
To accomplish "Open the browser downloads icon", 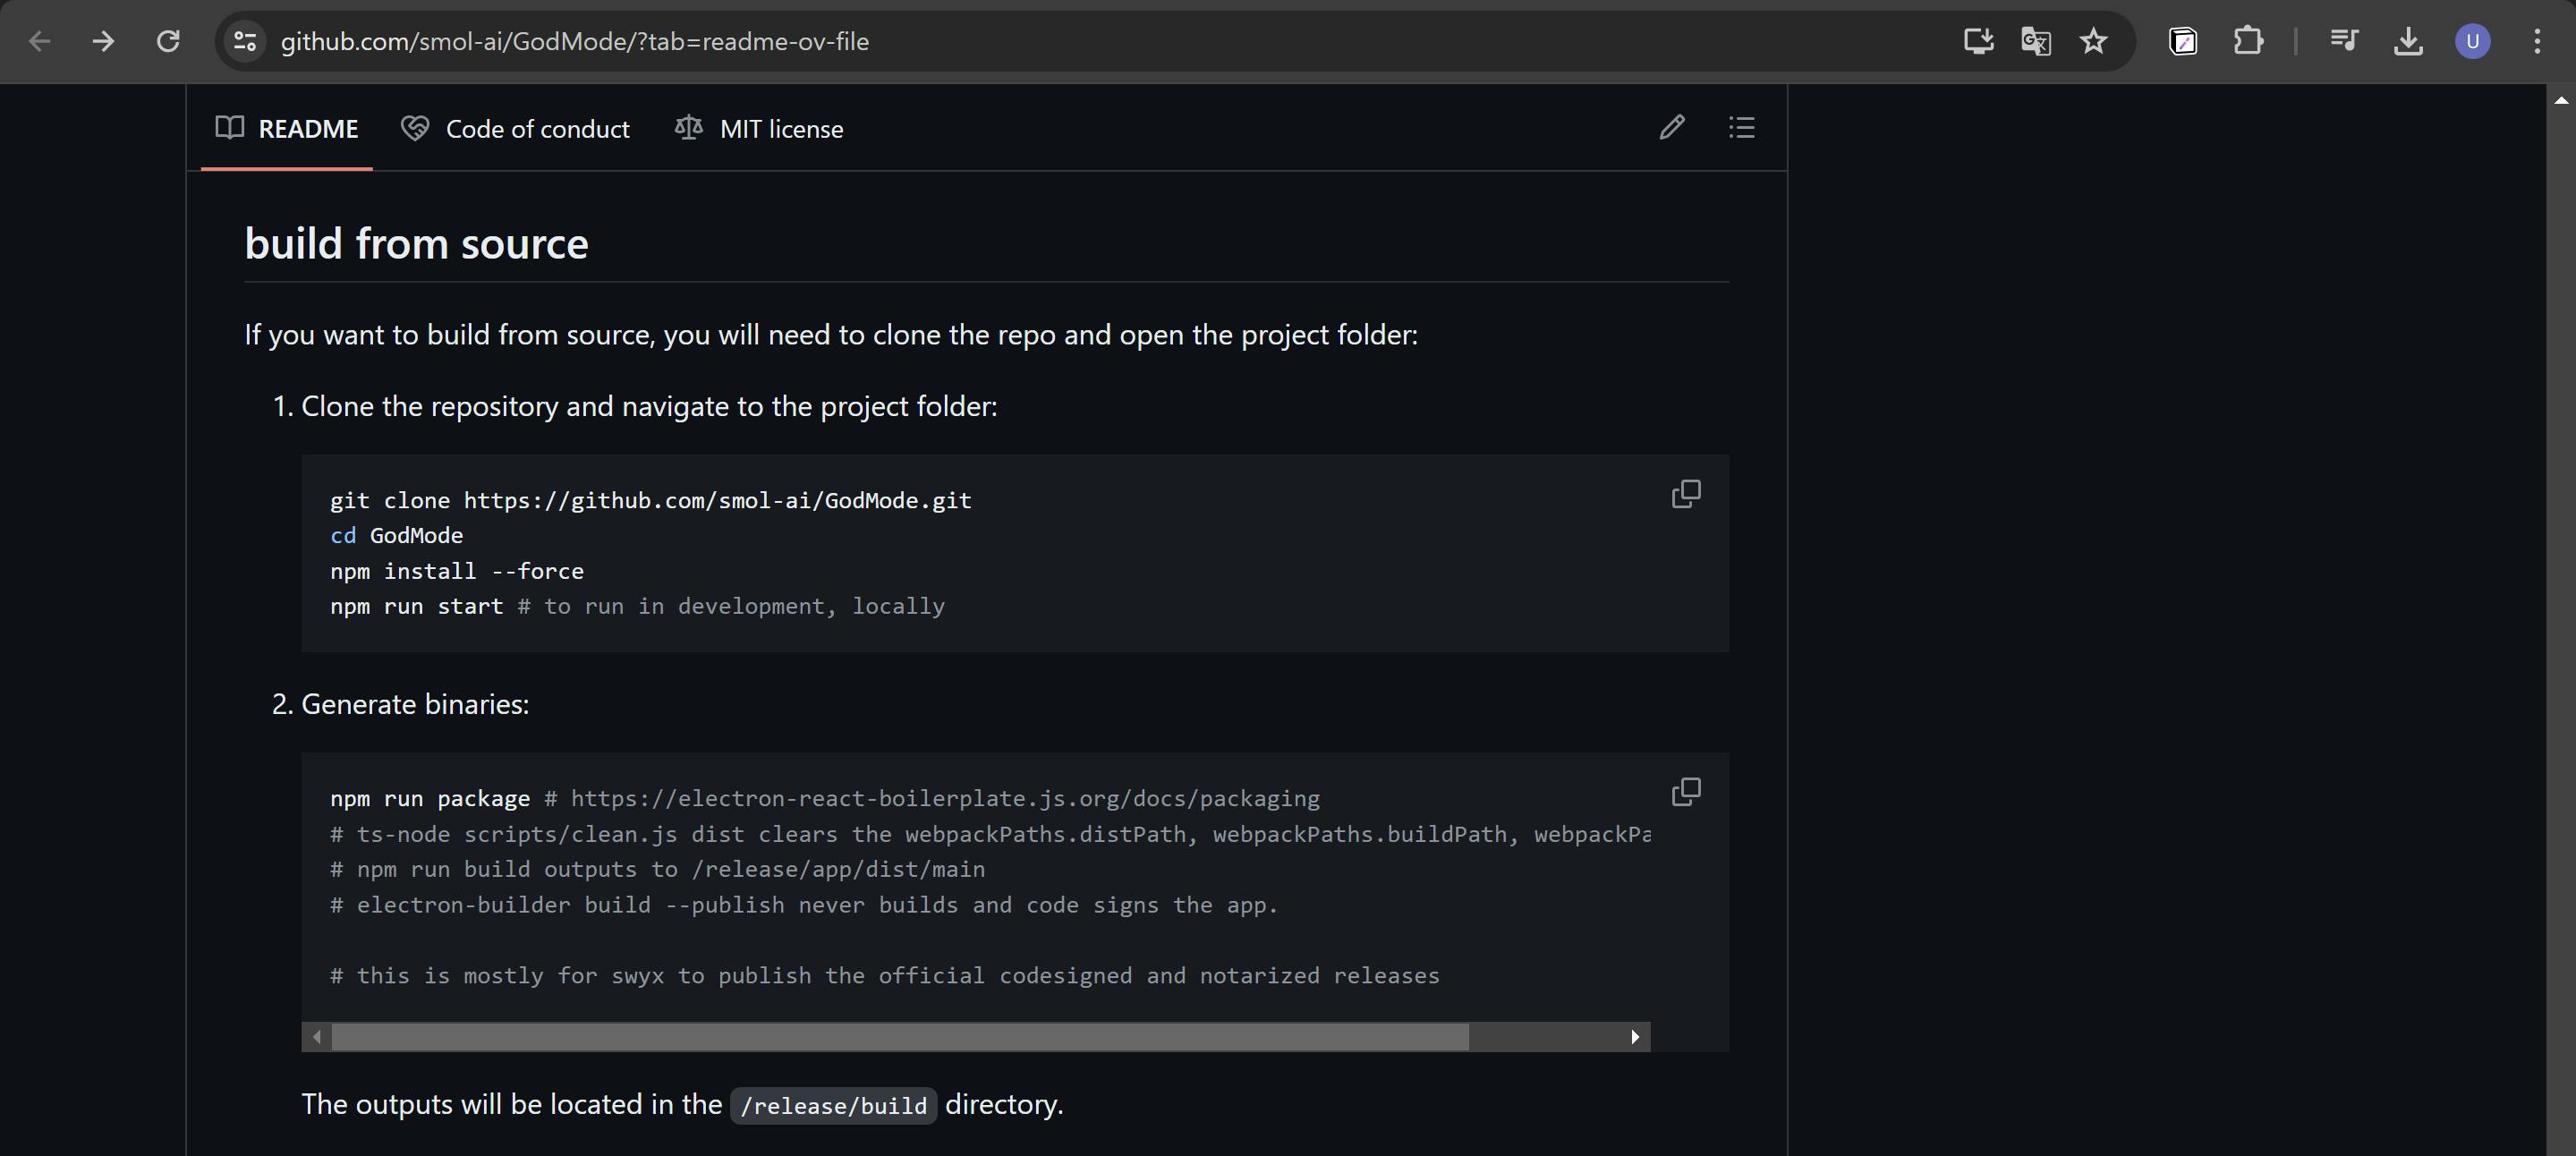I will click(2408, 41).
